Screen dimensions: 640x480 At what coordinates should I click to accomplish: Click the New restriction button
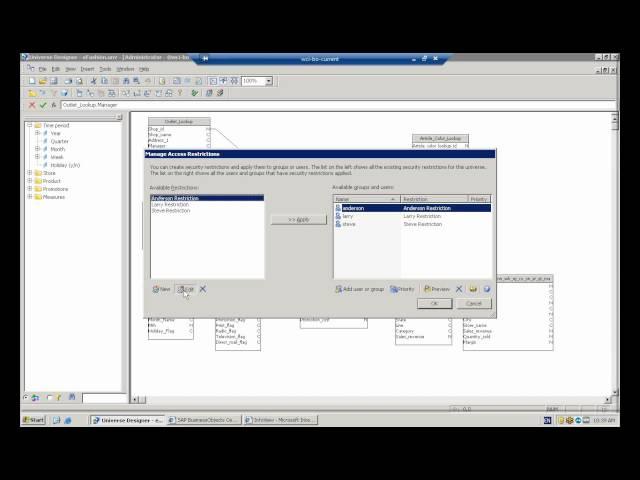pyautogui.click(x=161, y=289)
